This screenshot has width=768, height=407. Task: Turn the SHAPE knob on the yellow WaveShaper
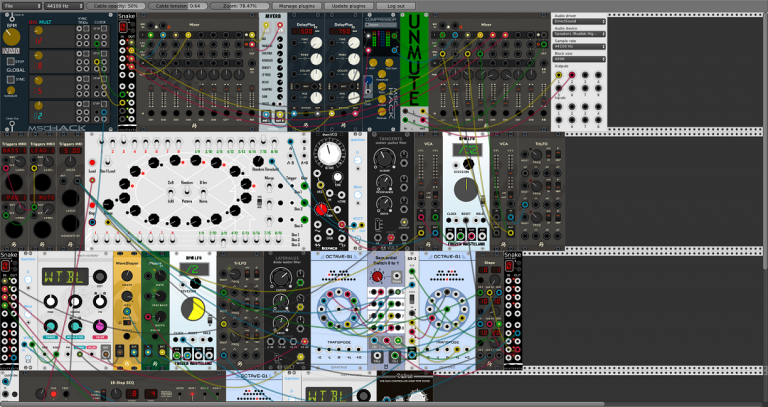tap(127, 278)
